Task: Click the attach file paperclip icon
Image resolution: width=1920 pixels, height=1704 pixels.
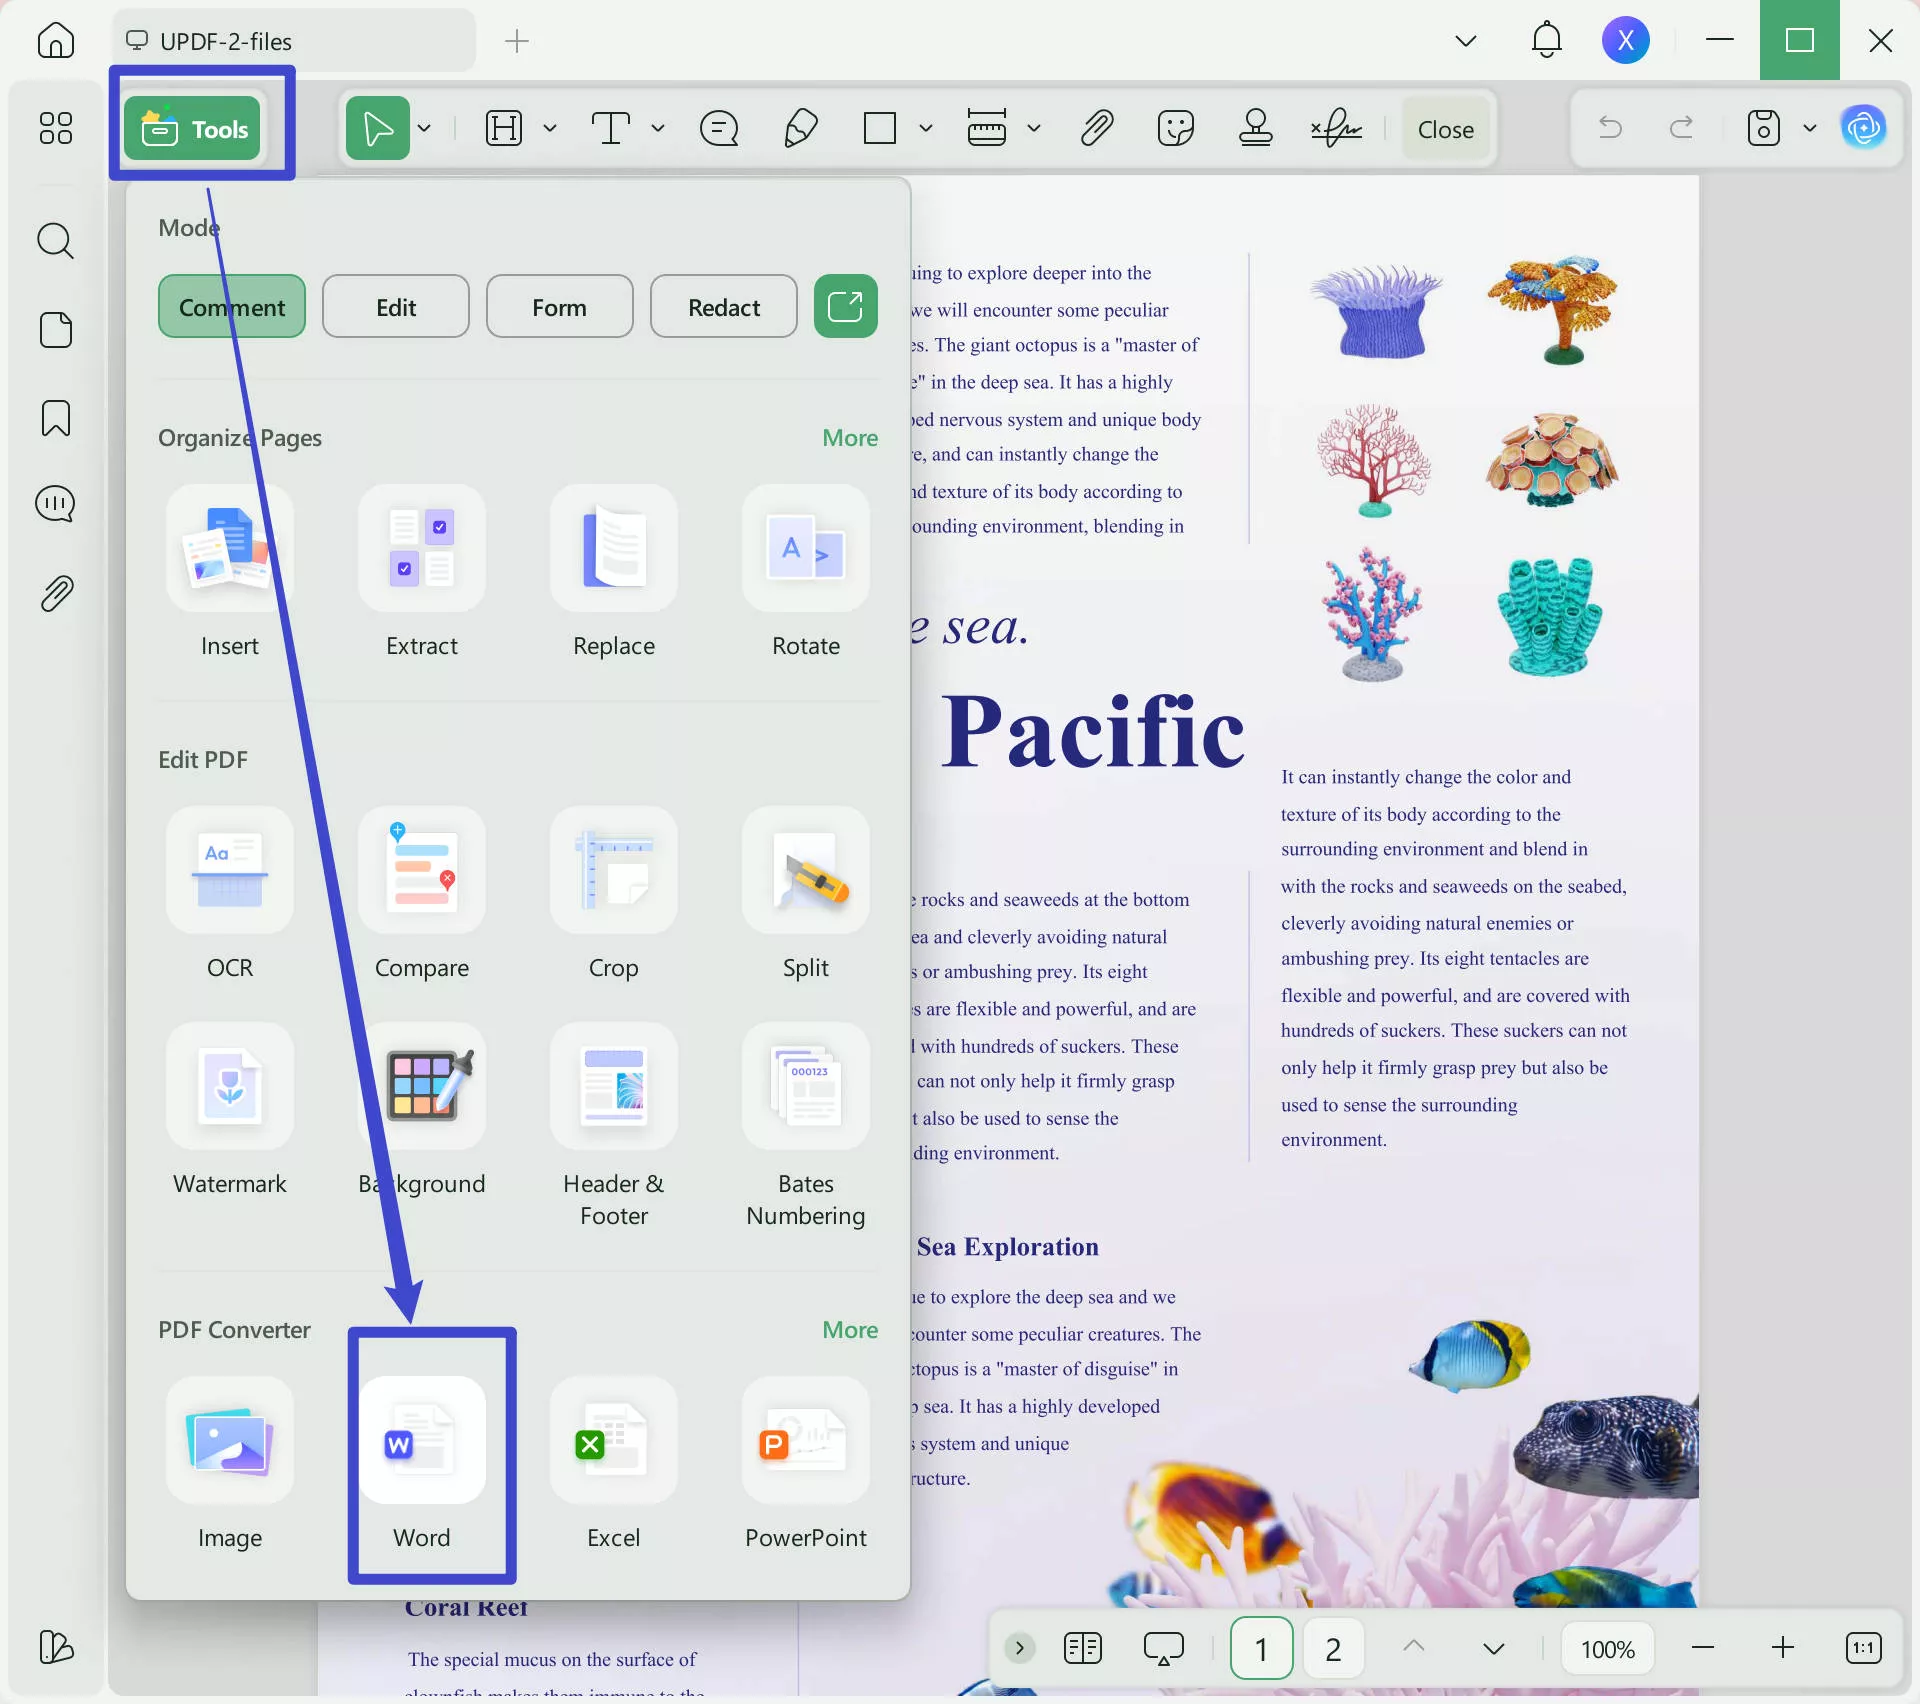Action: coord(1096,128)
